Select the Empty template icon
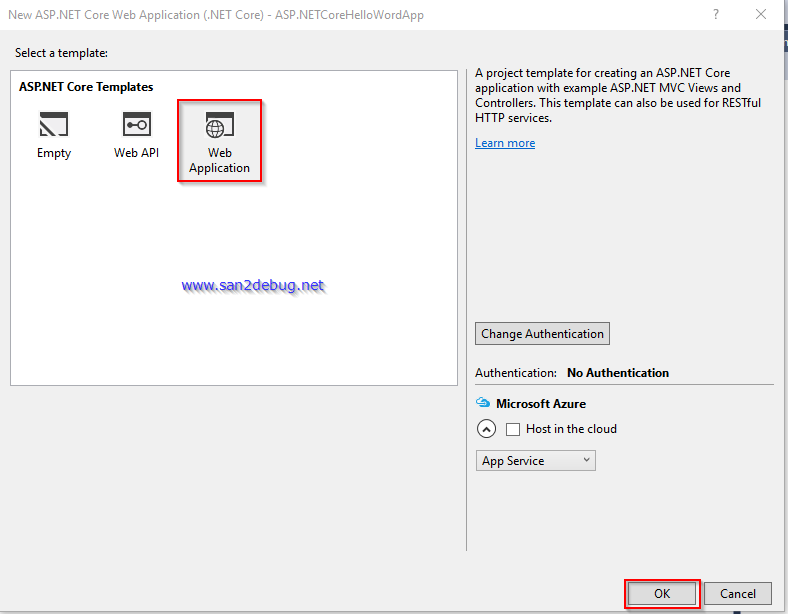This screenshot has width=788, height=614. click(53, 124)
